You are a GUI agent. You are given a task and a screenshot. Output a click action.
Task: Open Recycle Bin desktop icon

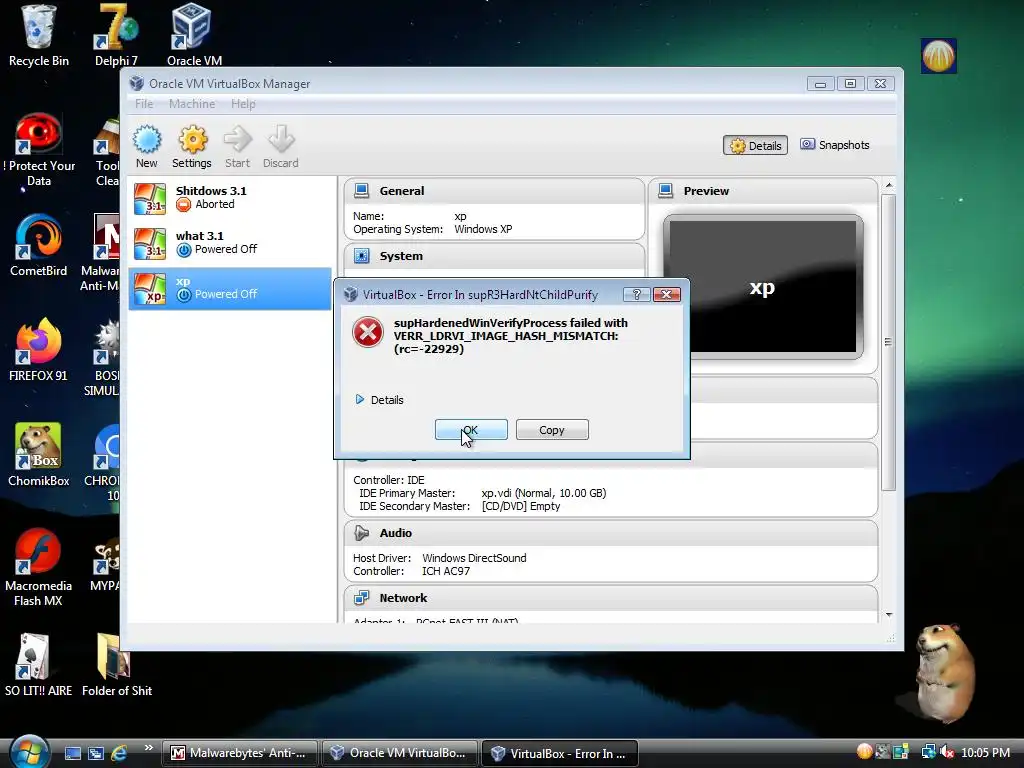[x=39, y=36]
